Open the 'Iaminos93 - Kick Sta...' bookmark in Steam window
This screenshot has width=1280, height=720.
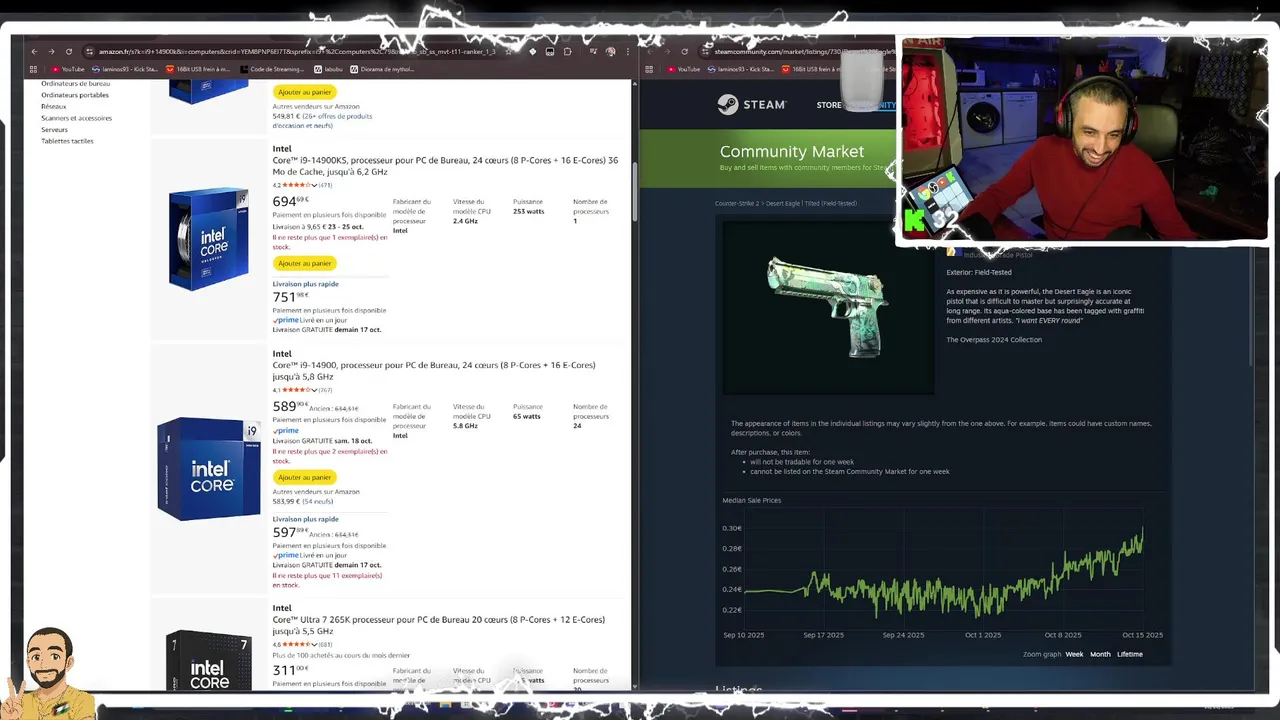tap(741, 69)
